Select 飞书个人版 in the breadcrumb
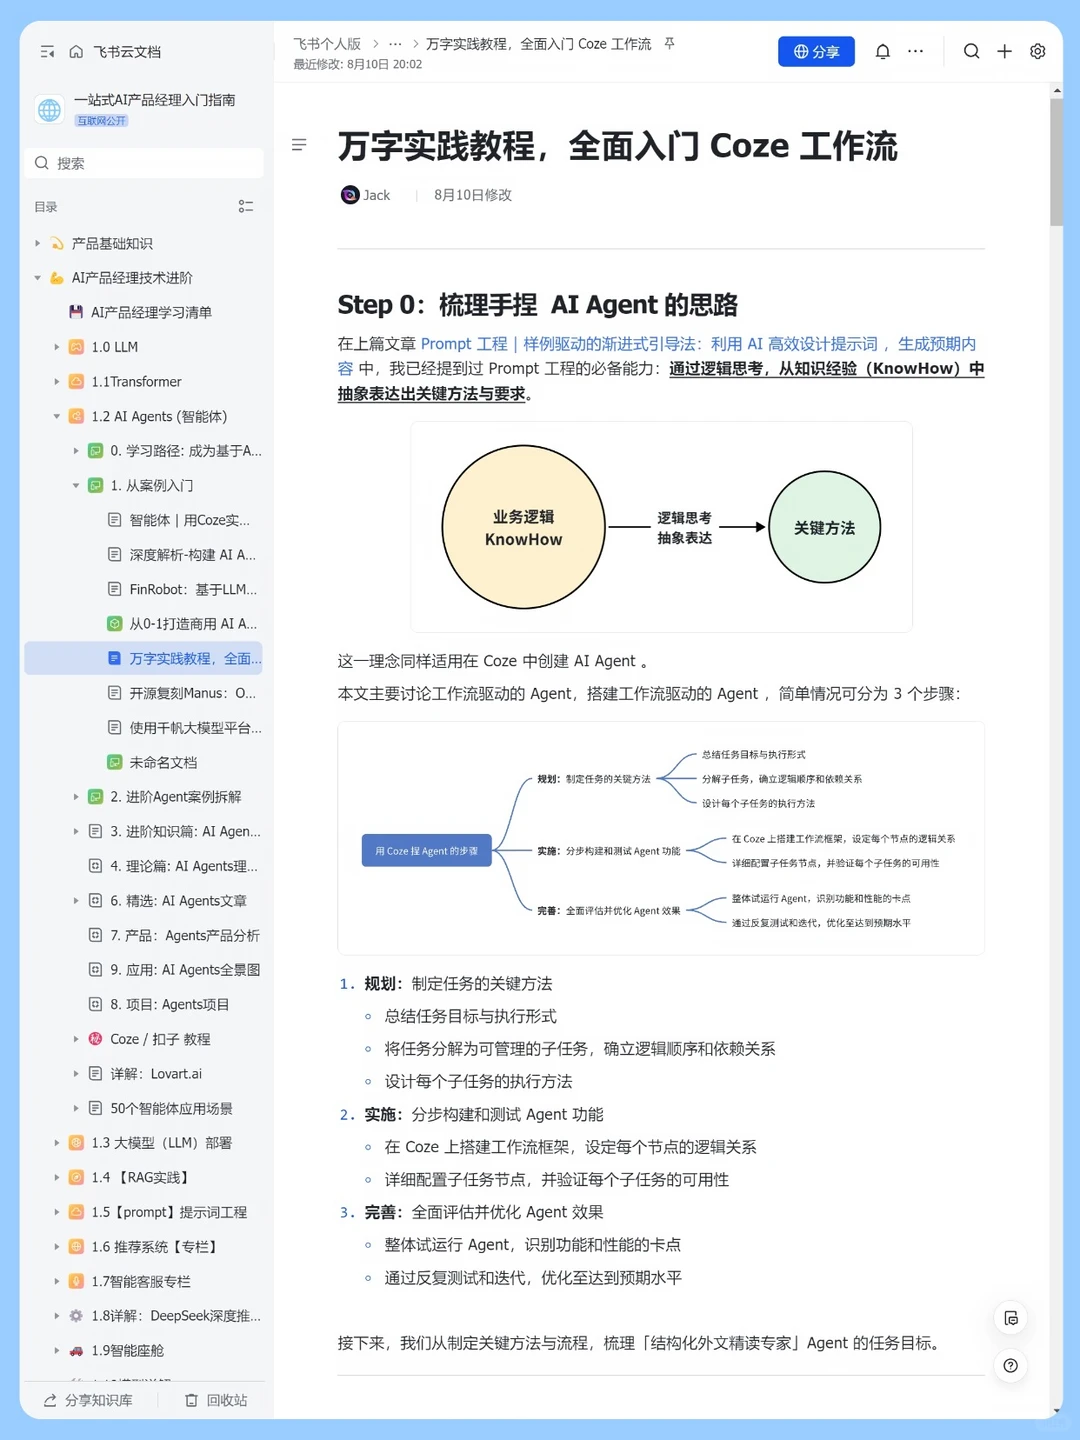This screenshot has height=1440, width=1080. pos(327,44)
